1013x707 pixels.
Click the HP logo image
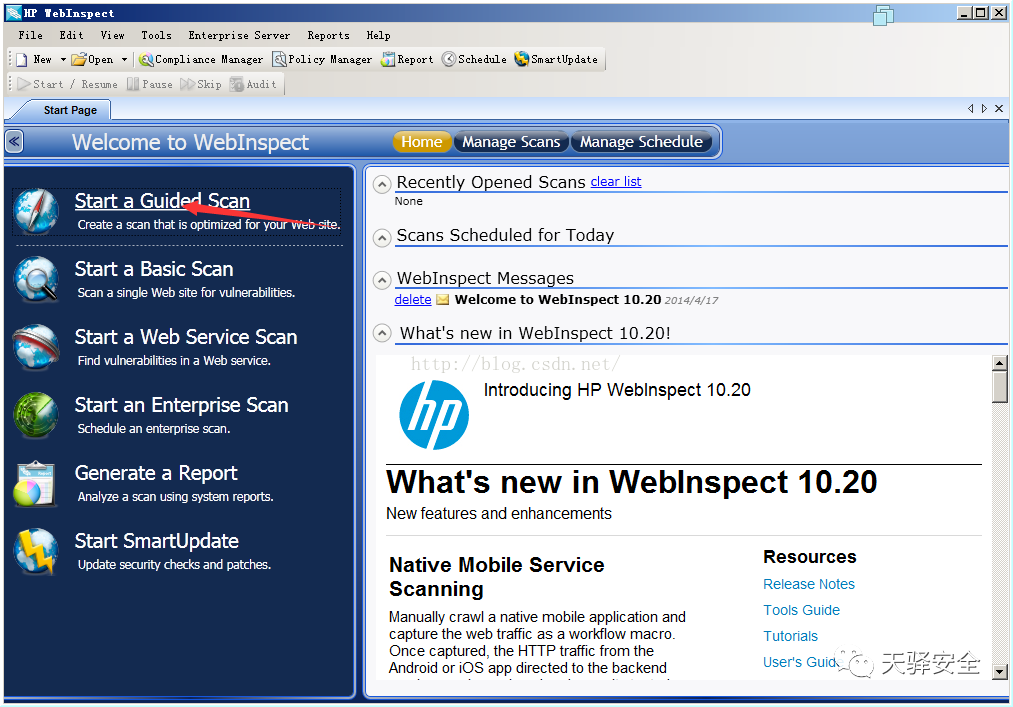pyautogui.click(x=434, y=415)
